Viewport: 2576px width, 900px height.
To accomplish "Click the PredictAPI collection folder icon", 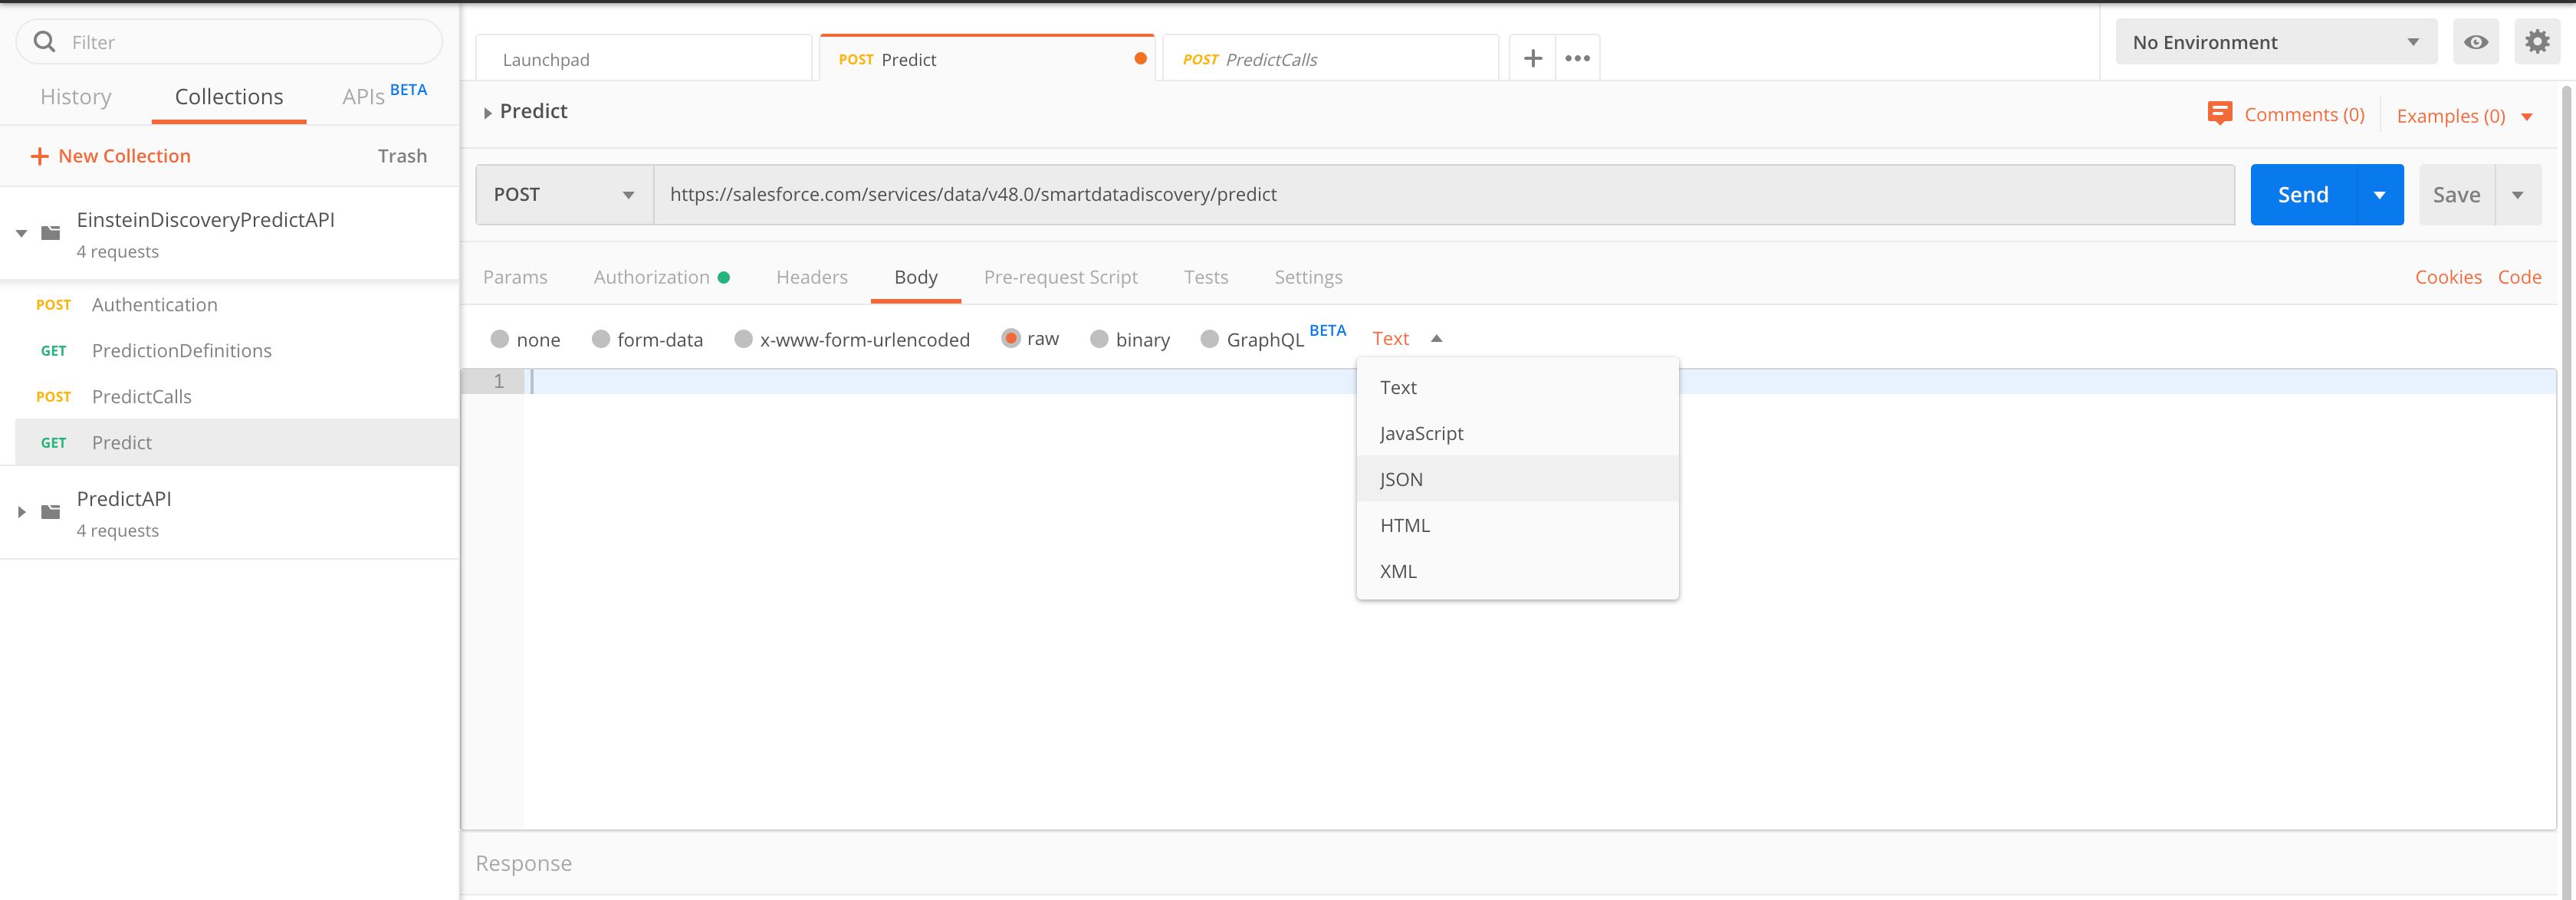I will (x=50, y=512).
